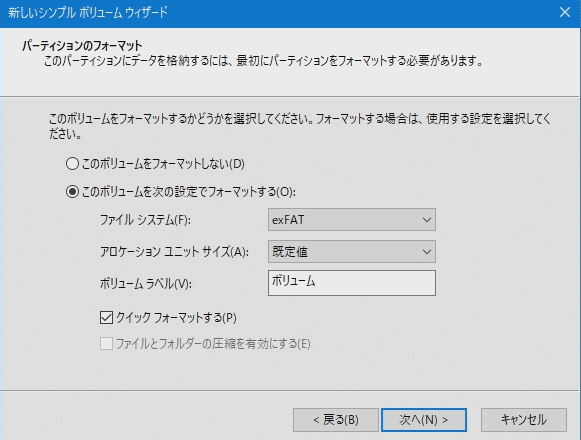Click the '< 戻る(B)' button
This screenshot has height=440, width=581.
(x=336, y=420)
